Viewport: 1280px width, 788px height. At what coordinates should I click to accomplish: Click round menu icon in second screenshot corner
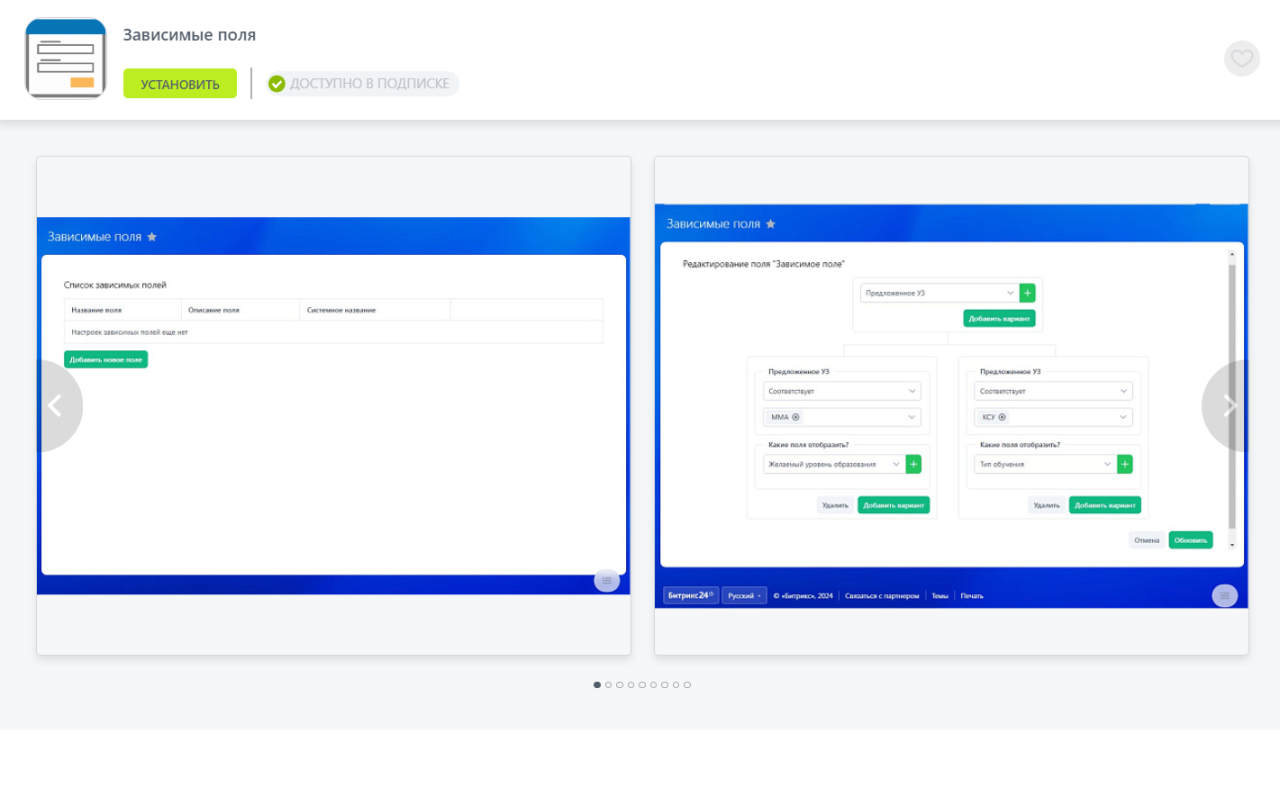(1225, 595)
